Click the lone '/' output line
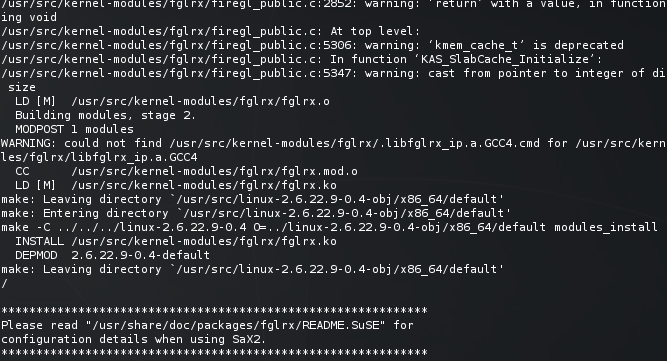The image size is (667, 361). (x=4, y=283)
